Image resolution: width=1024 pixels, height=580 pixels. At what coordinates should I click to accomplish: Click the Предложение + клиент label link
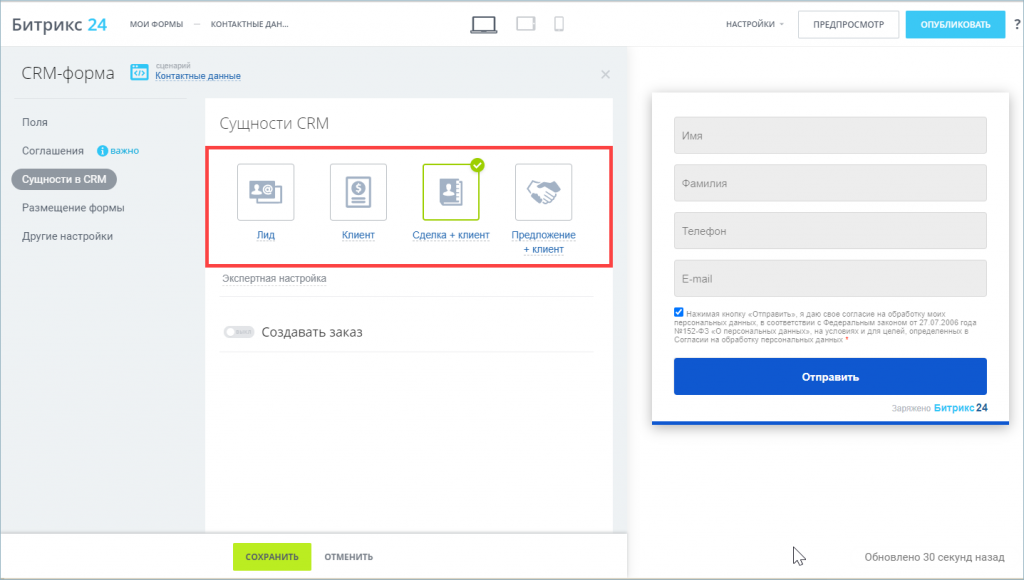click(x=543, y=242)
